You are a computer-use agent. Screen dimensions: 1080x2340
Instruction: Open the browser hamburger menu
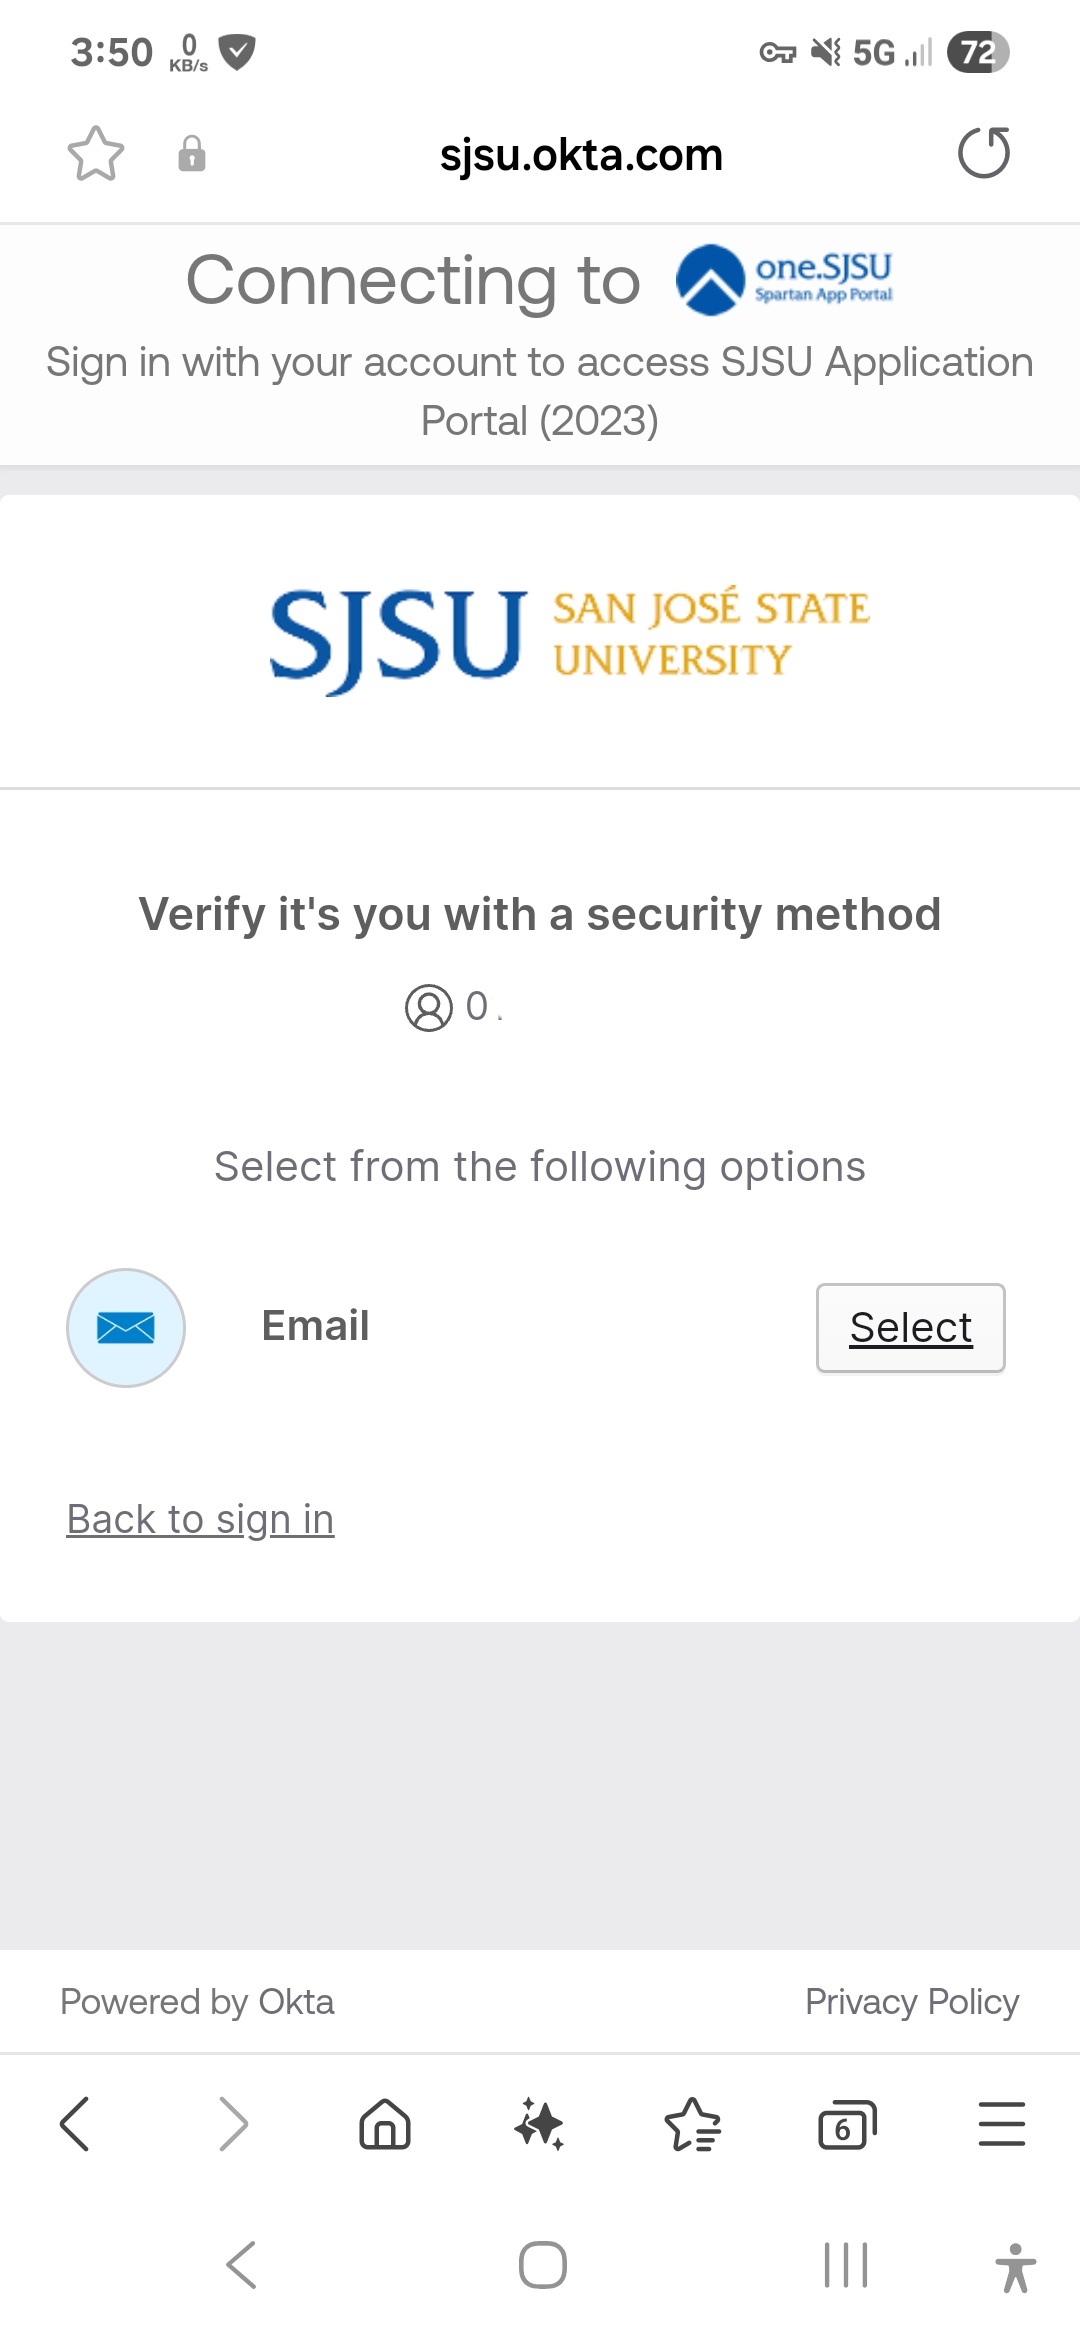tap(1001, 2124)
